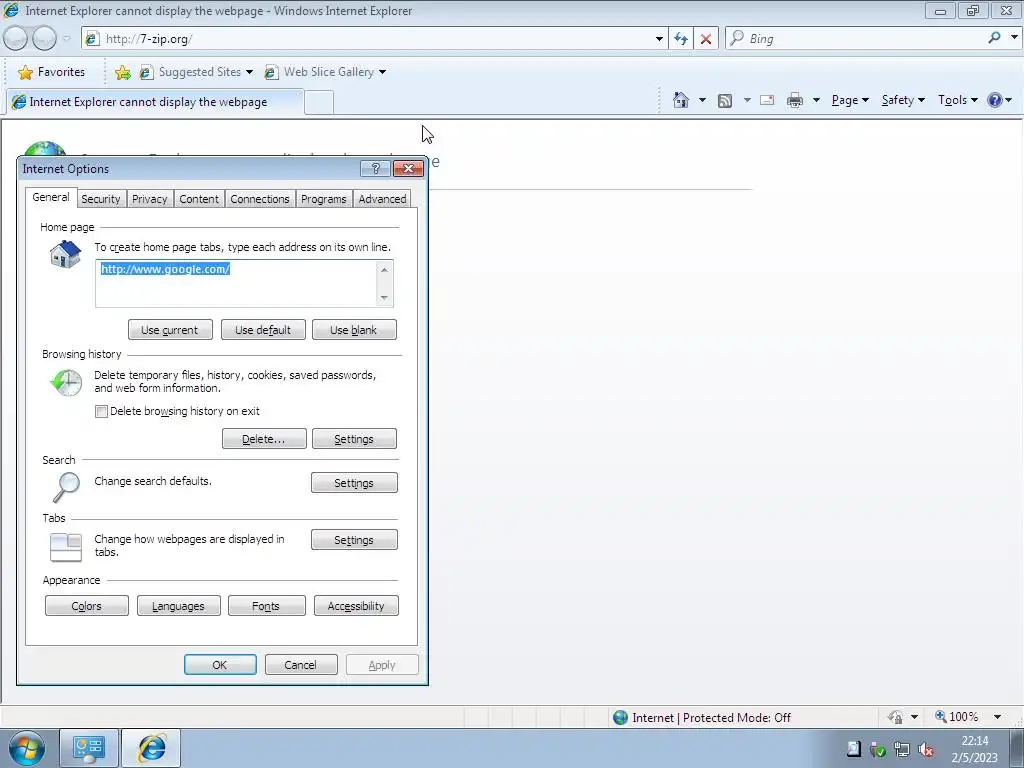This screenshot has height=768, width=1024.
Task: Click the Internet Explorer taskbar icon
Action: click(151, 748)
